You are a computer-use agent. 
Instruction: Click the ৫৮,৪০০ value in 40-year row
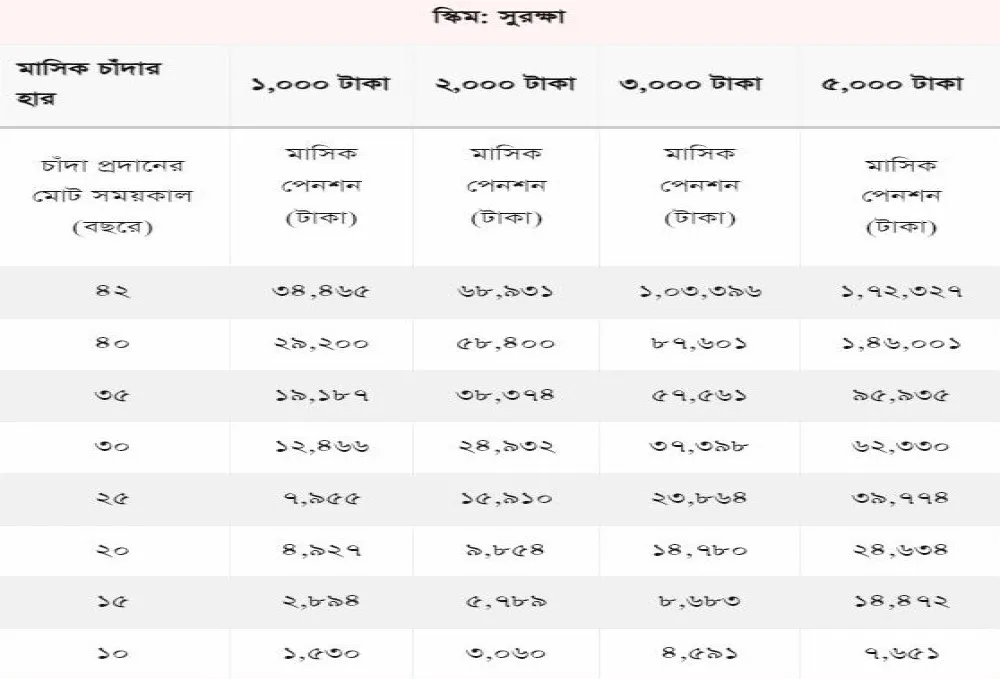click(x=506, y=344)
